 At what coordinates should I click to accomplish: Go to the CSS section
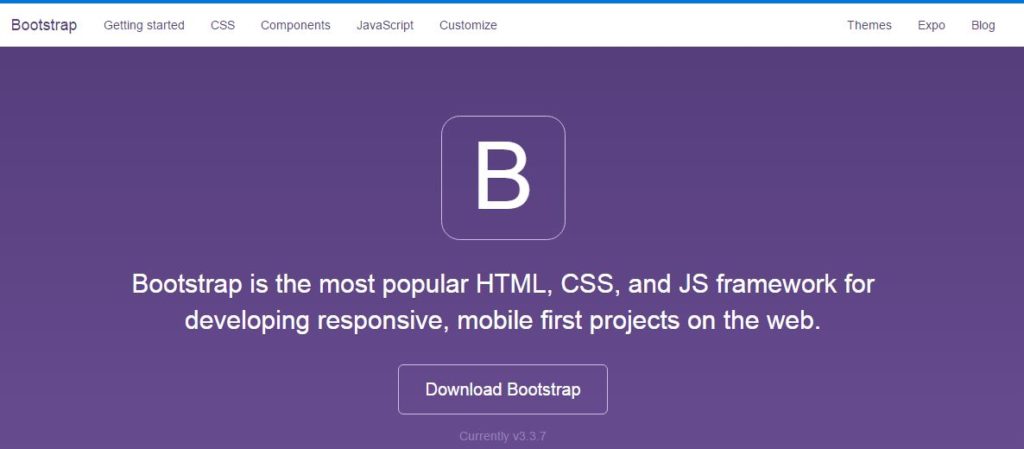click(223, 25)
